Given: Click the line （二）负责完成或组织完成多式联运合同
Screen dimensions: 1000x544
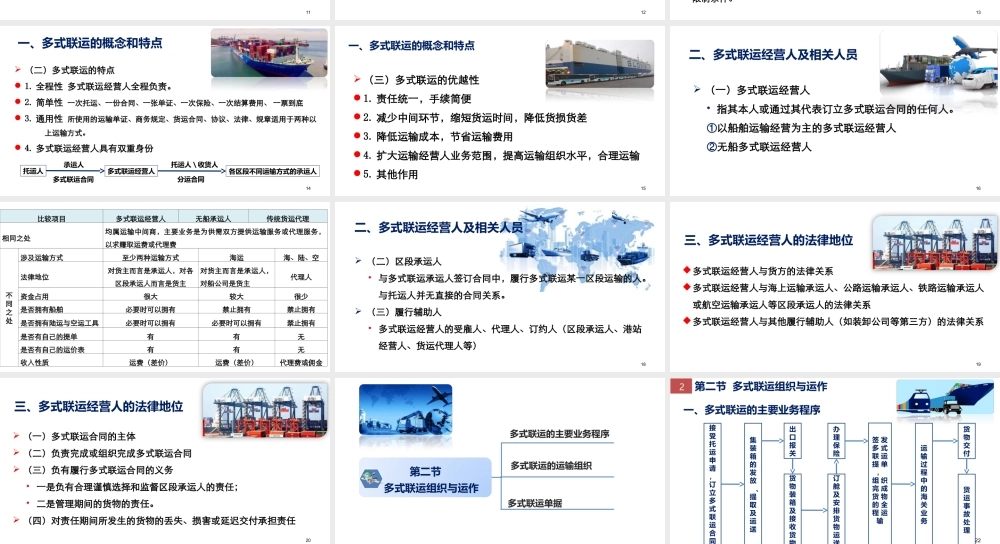Looking at the screenshot, I should pos(109,453).
